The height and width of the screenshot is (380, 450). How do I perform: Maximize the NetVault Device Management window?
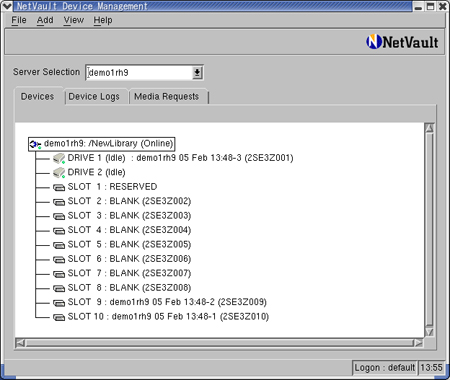pyautogui.click(x=430, y=6)
